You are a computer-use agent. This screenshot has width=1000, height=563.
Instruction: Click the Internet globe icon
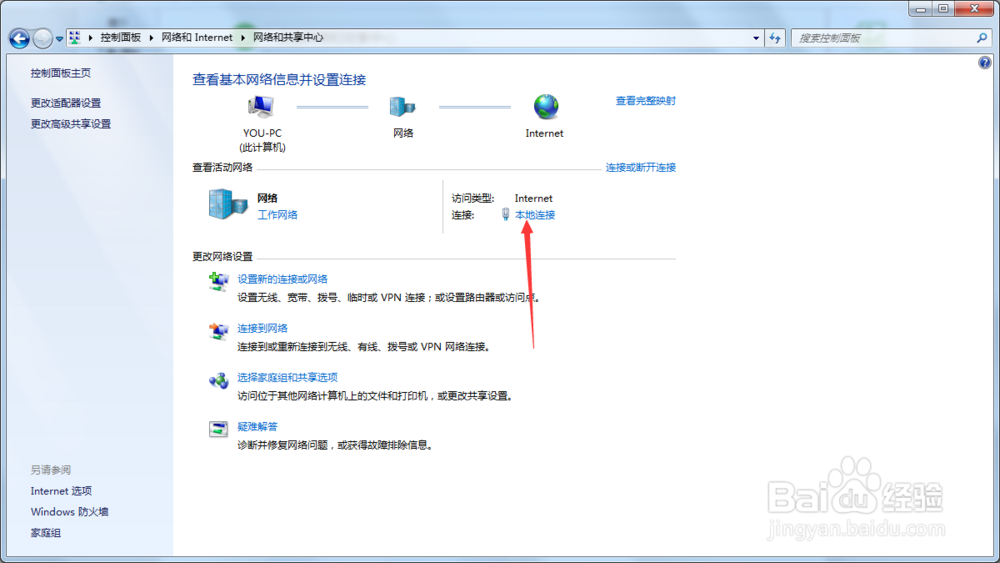point(546,106)
